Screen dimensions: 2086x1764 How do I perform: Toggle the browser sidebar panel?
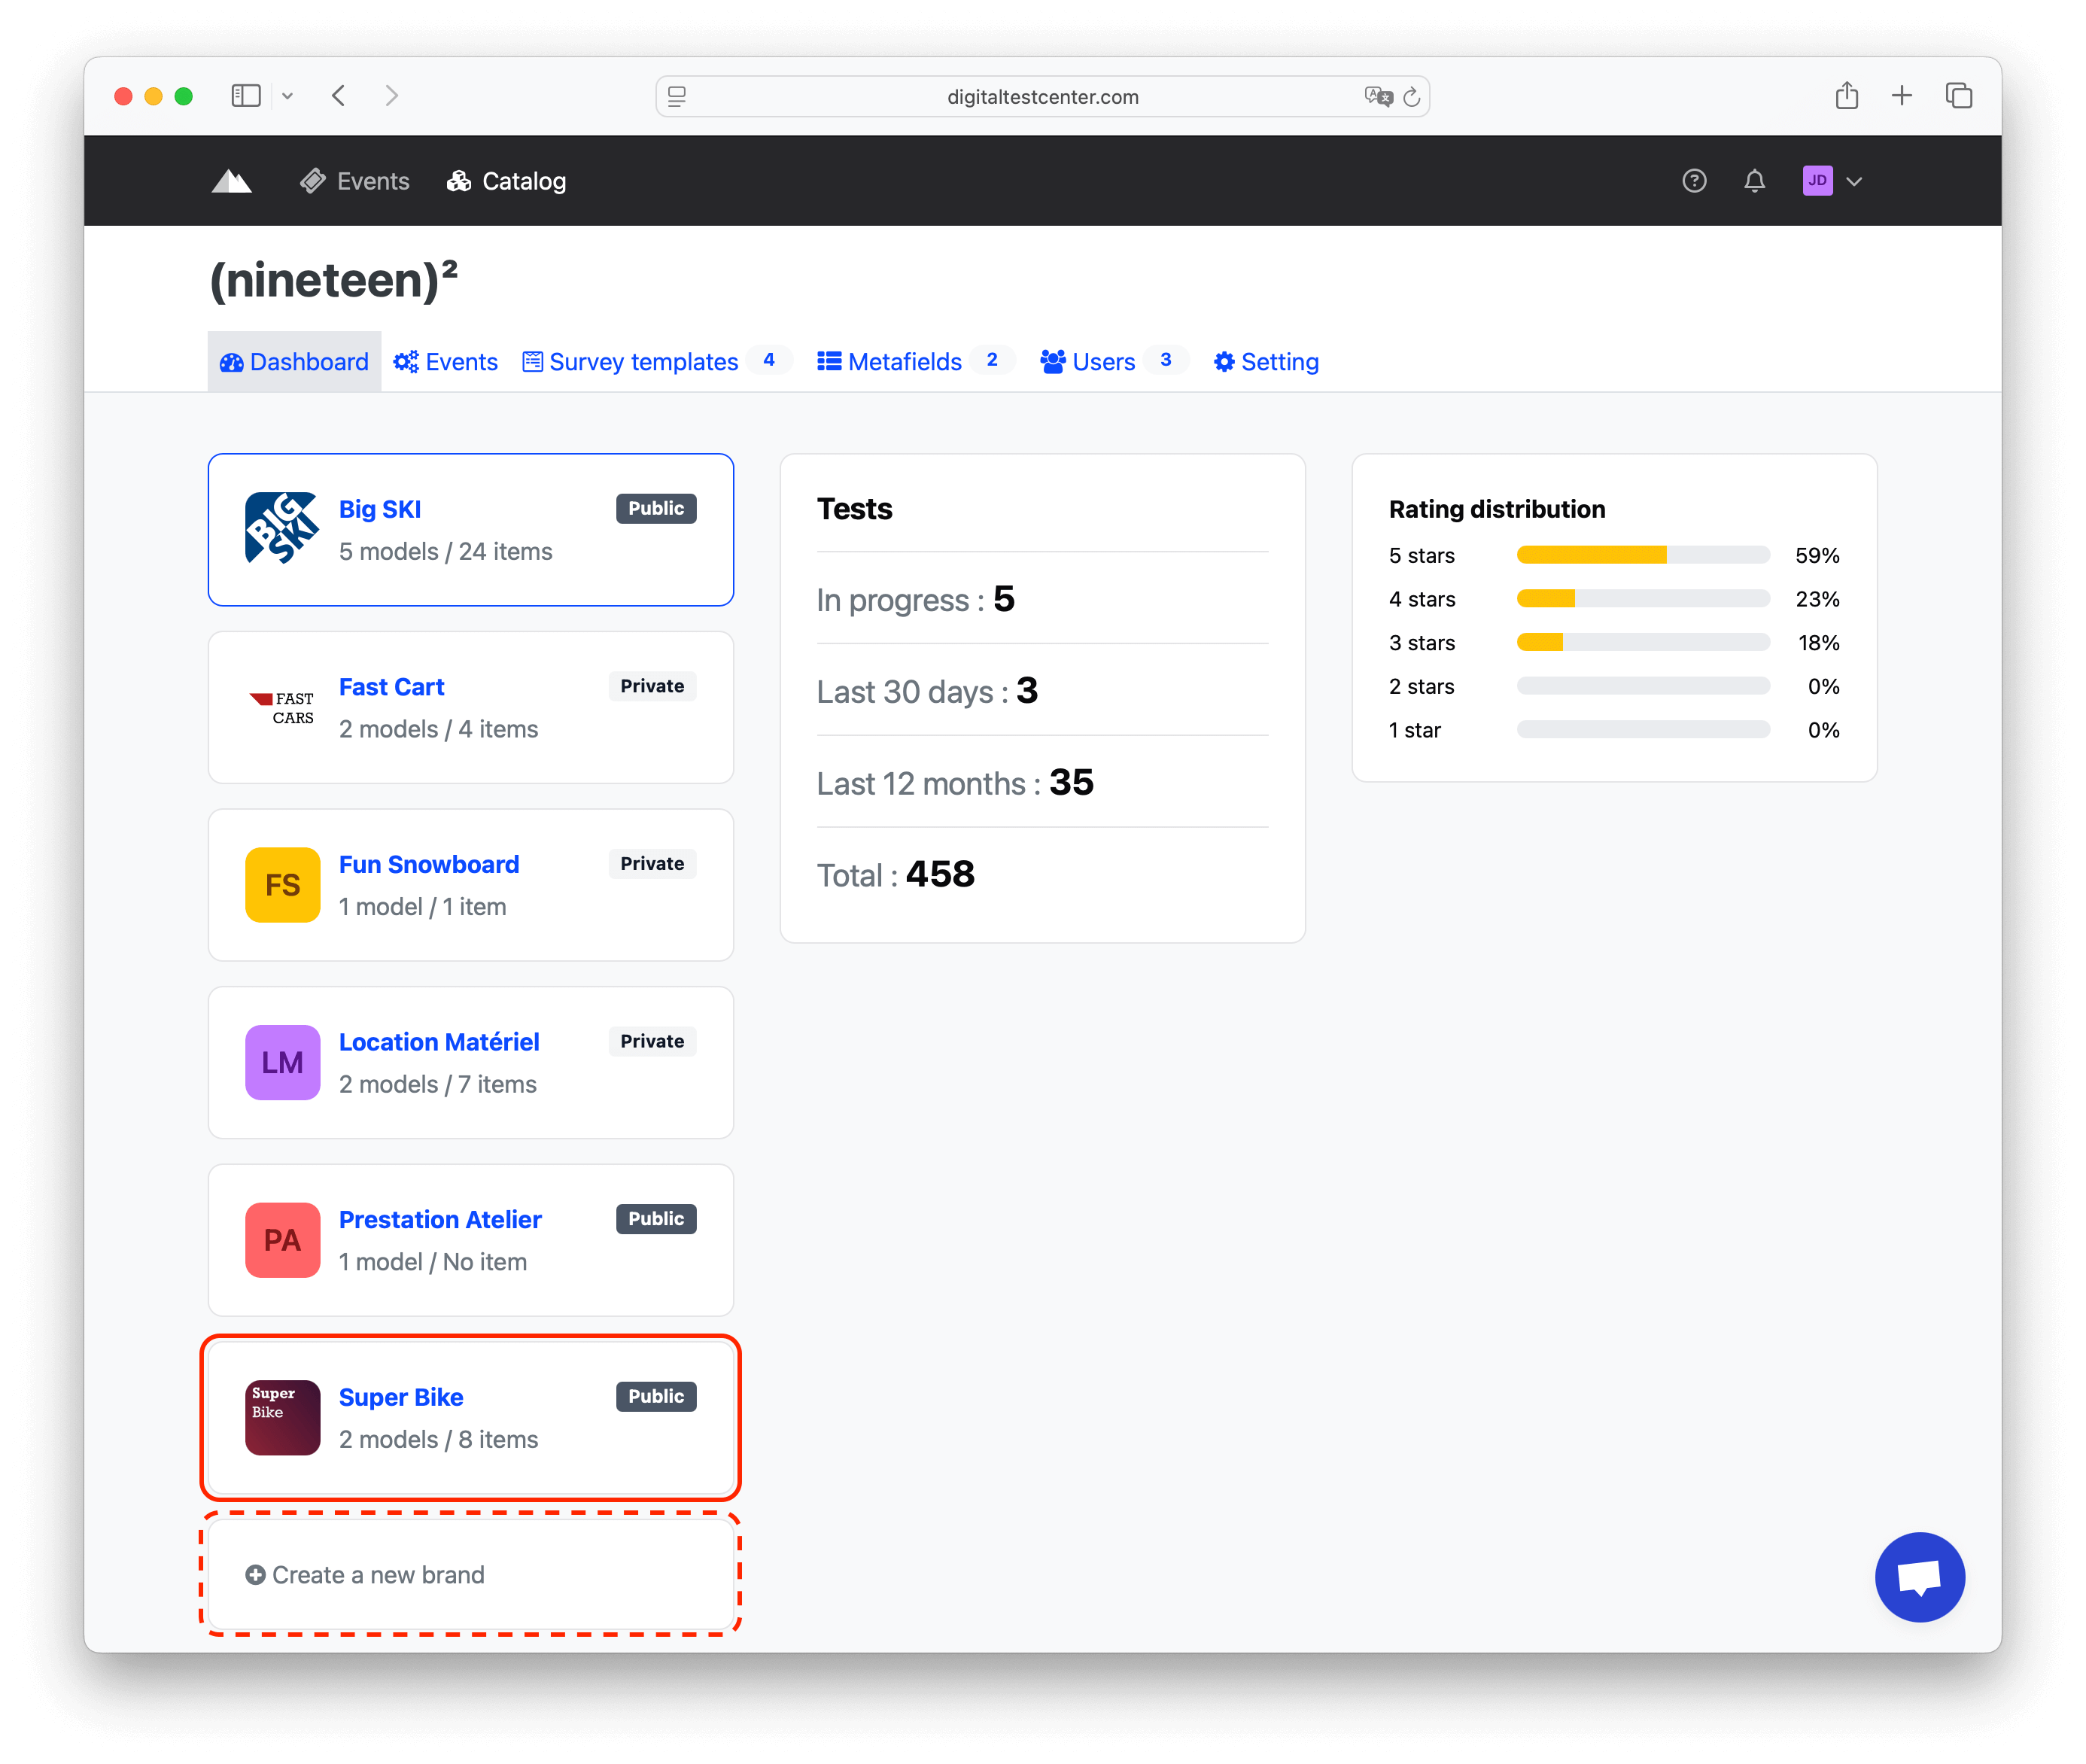245,95
